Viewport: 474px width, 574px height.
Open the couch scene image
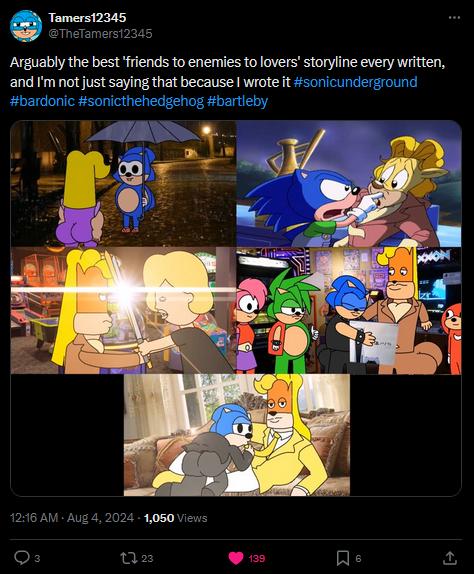237,435
